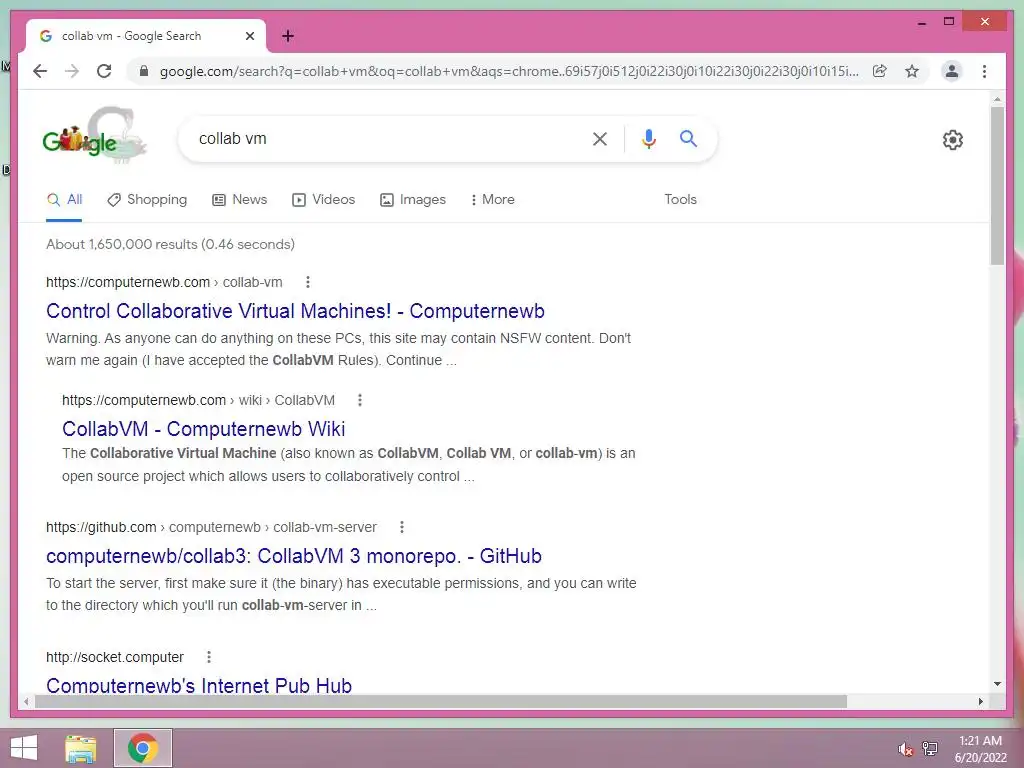Viewport: 1024px width, 768px height.
Task: Click the forward navigation arrow
Action: [72, 71]
